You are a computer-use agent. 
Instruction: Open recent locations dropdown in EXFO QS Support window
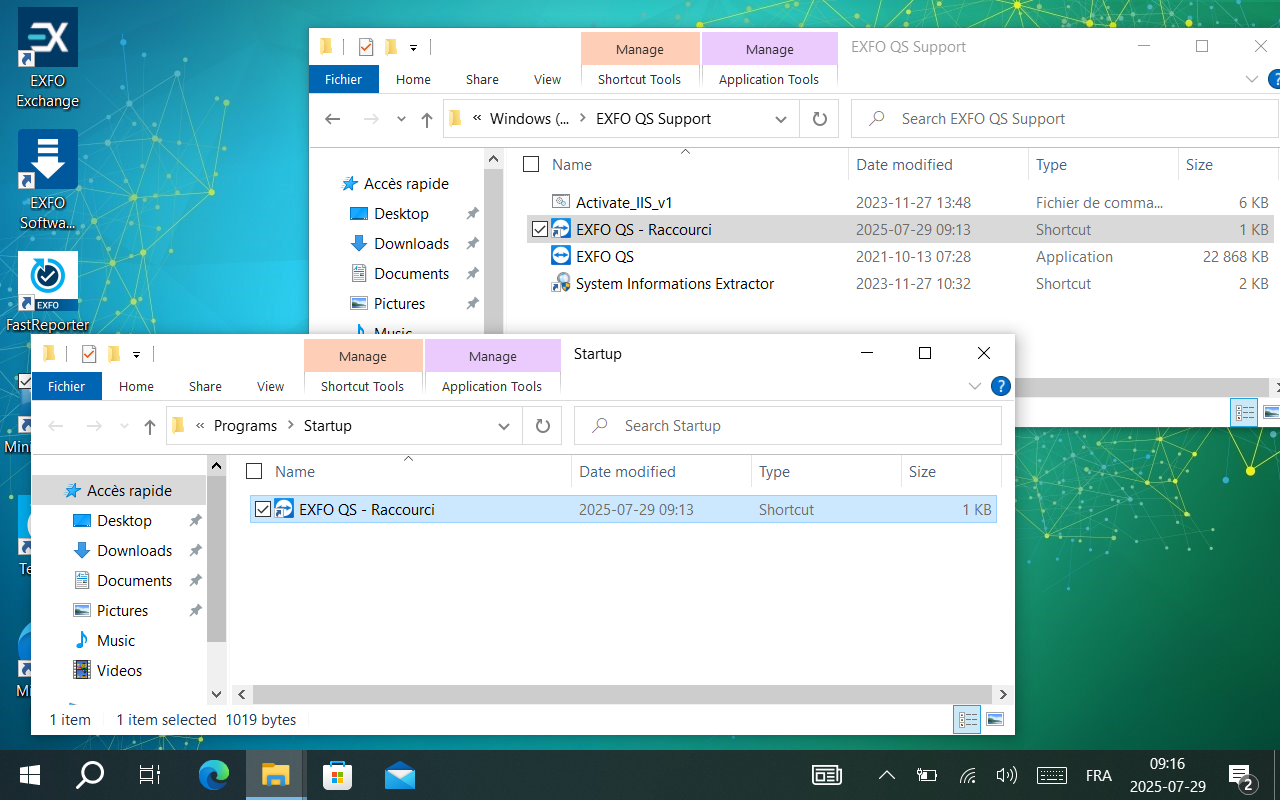[401, 119]
